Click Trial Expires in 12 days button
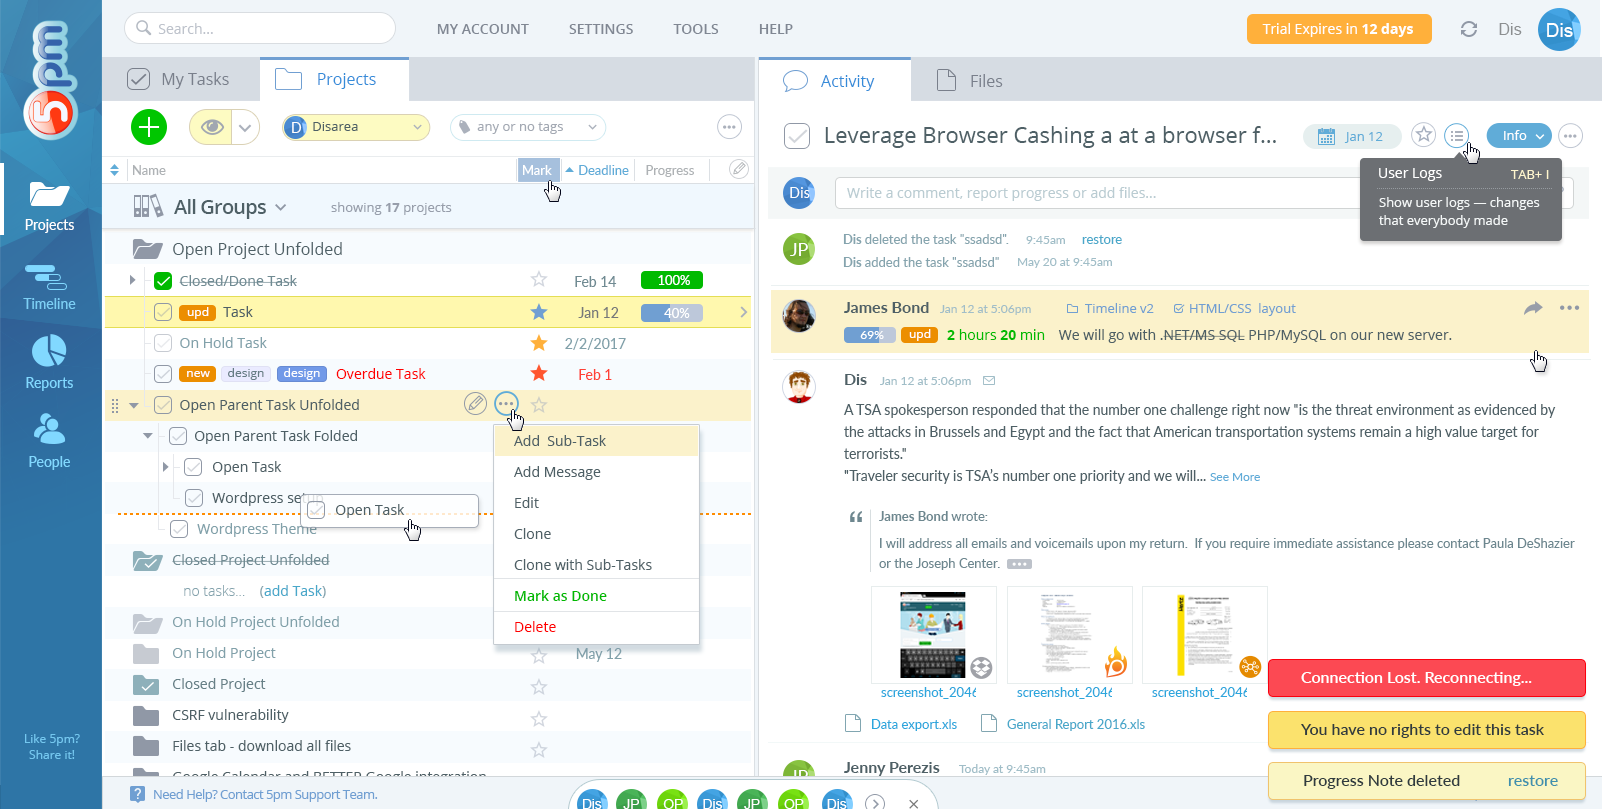 (1338, 29)
